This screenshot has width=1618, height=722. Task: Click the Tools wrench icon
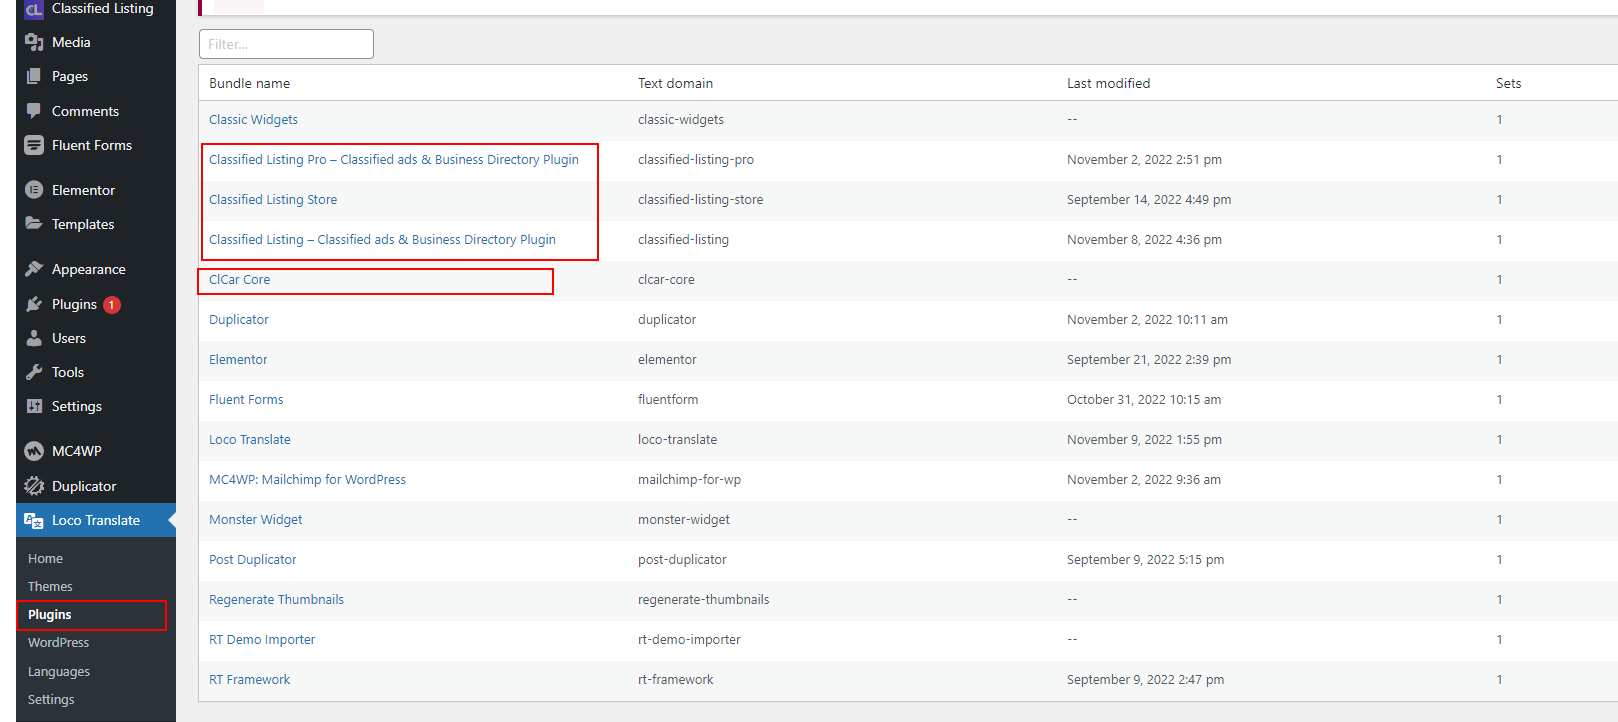[34, 372]
